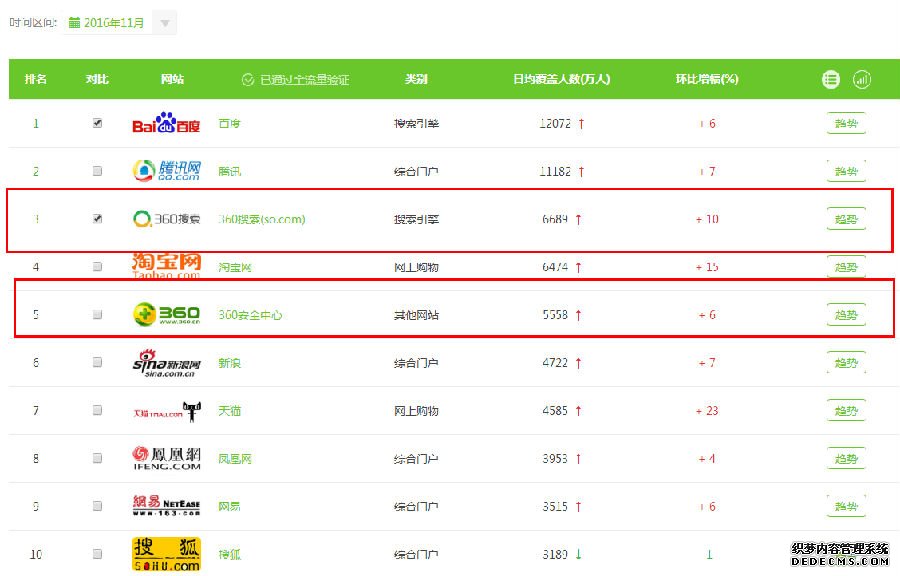
Task: Switch to the list view icon in header
Action: tap(831, 79)
